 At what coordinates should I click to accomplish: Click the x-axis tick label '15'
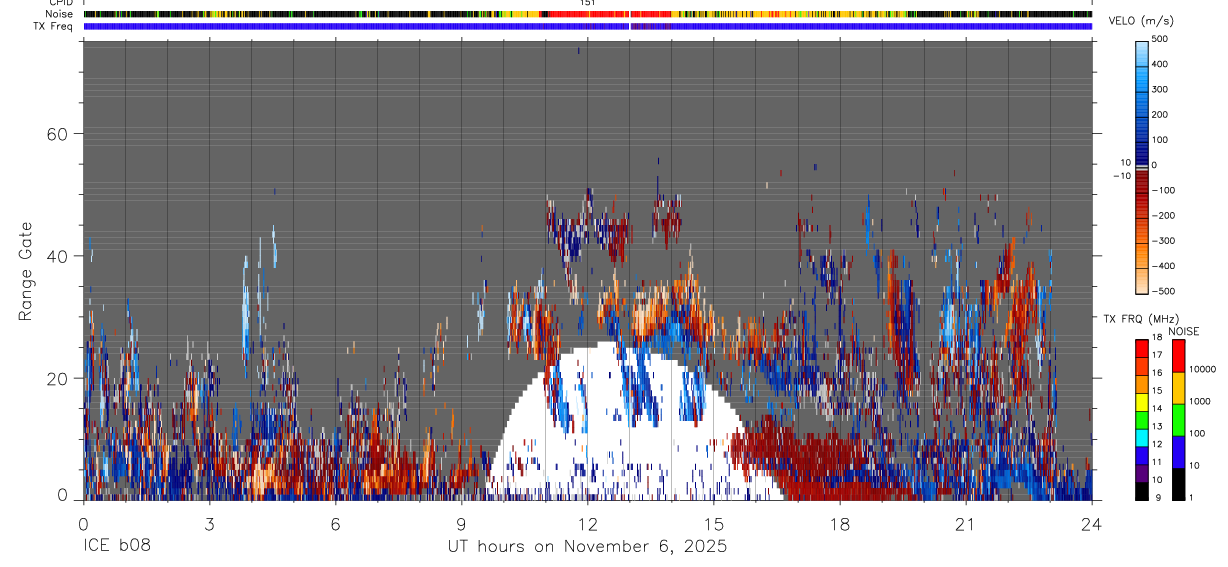(713, 524)
